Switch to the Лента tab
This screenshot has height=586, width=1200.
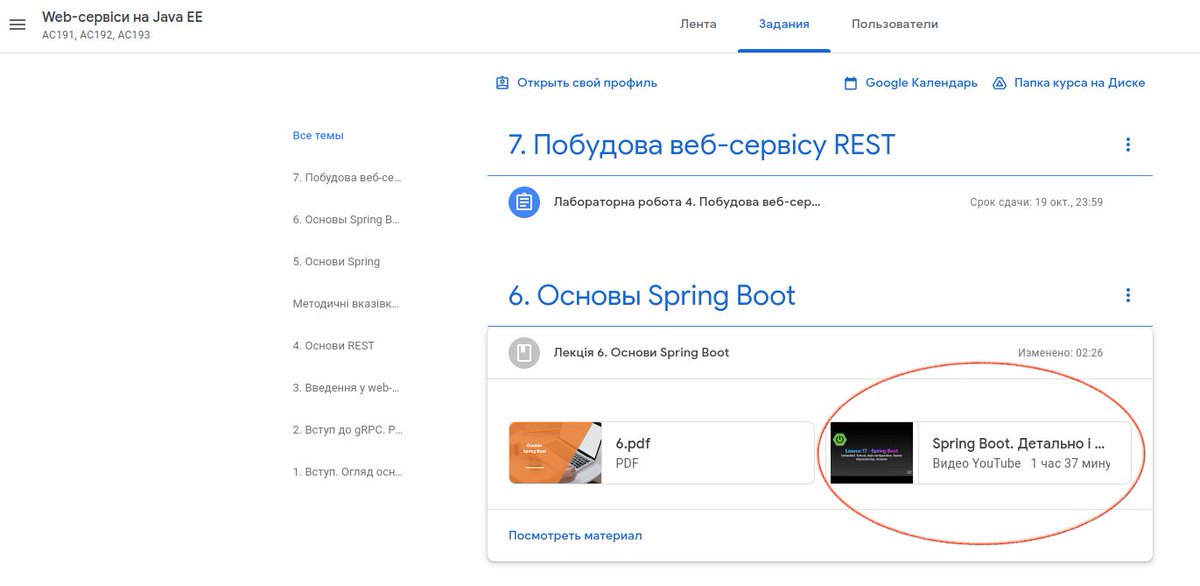[698, 24]
